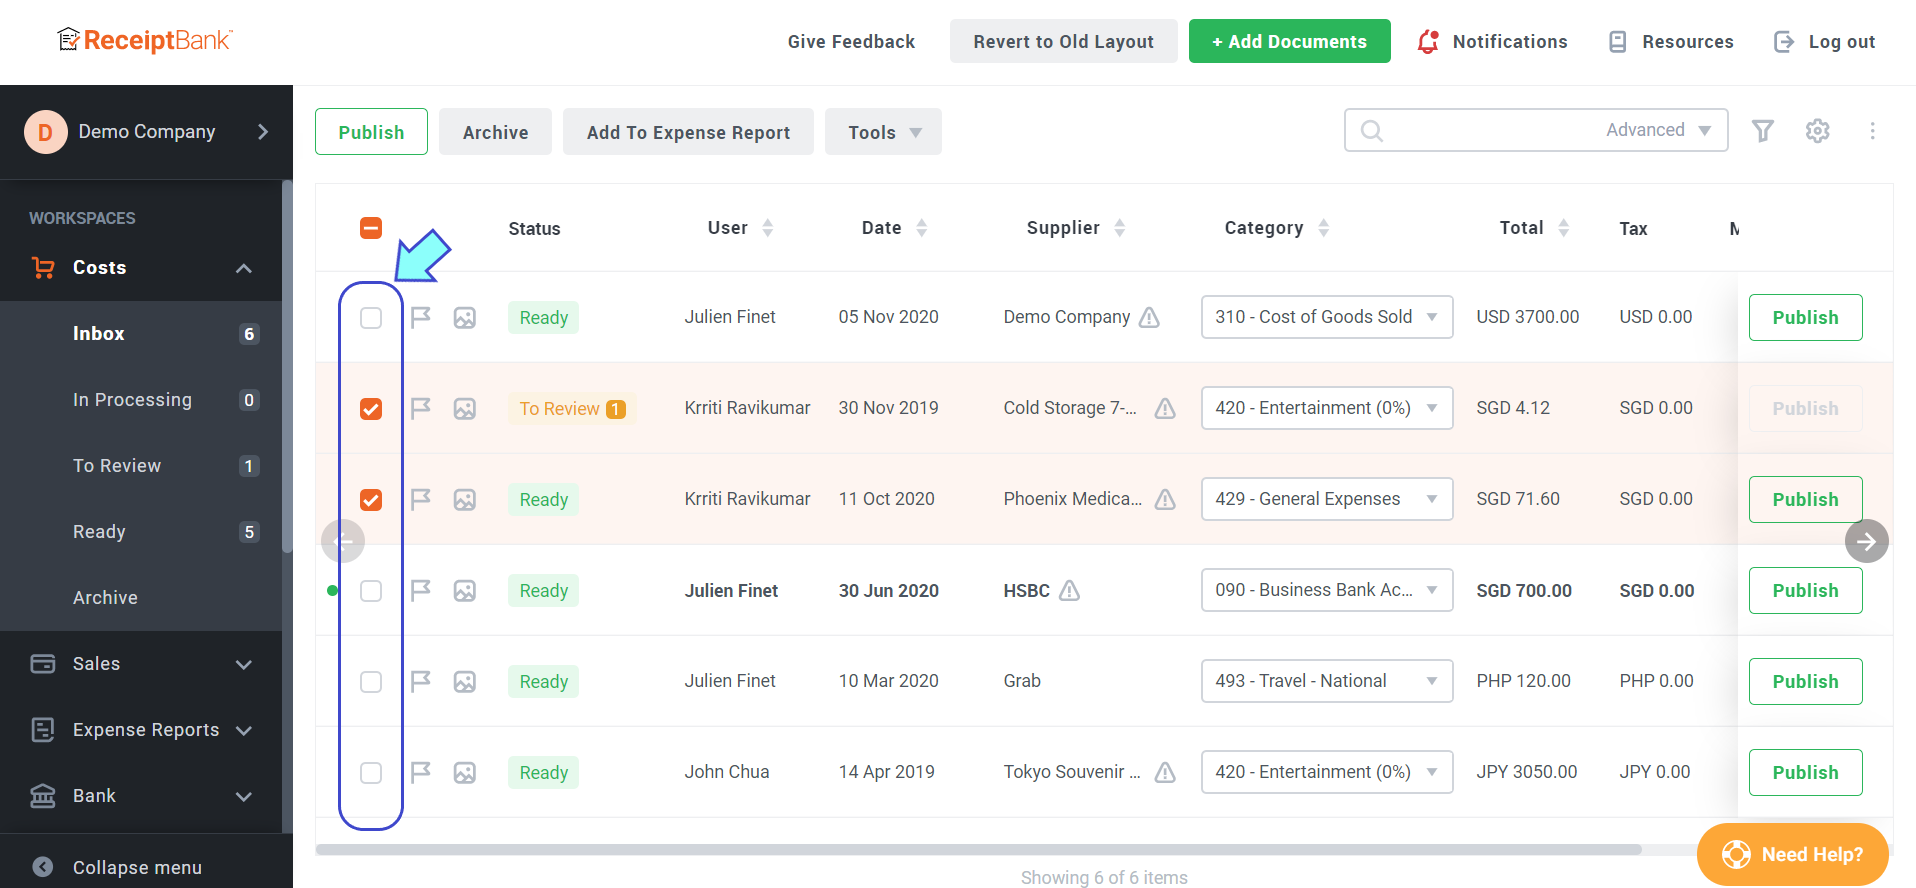The image size is (1916, 888).
Task: Expand the Sales workspace section
Action: [x=141, y=664]
